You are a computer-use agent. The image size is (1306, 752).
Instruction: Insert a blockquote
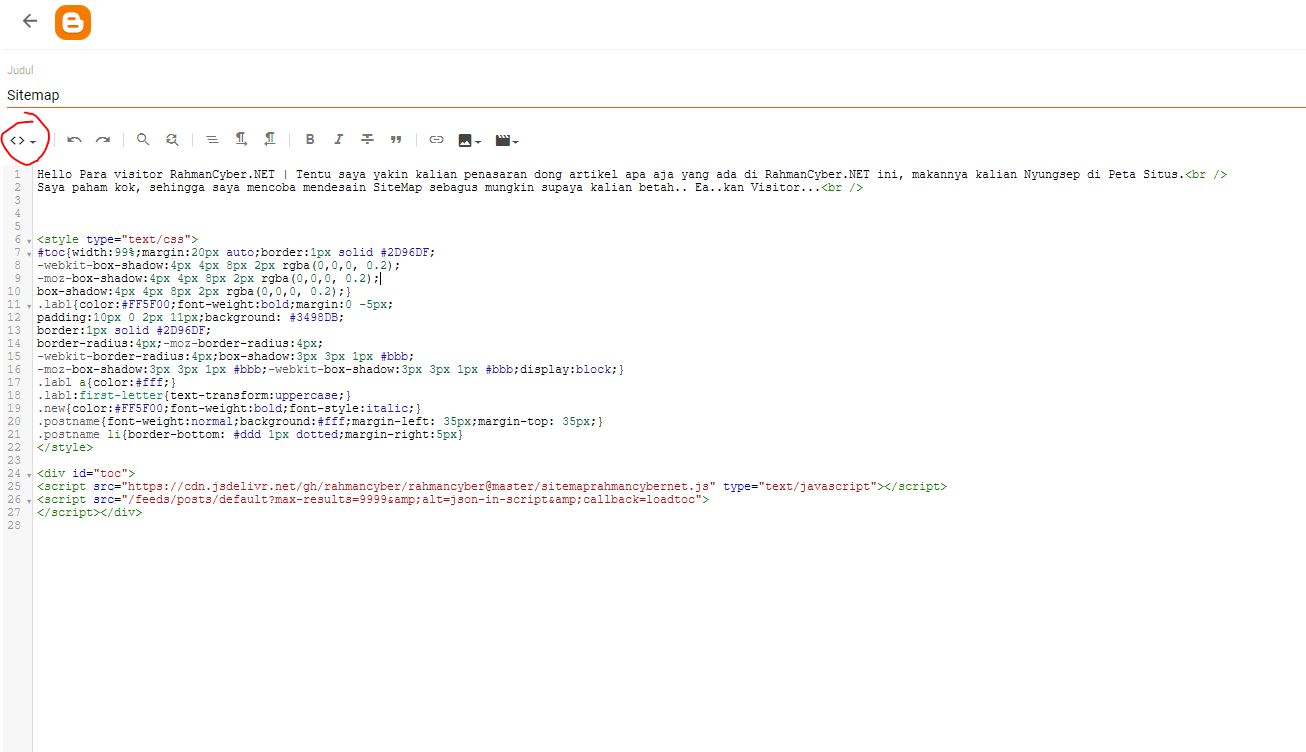pyautogui.click(x=396, y=140)
